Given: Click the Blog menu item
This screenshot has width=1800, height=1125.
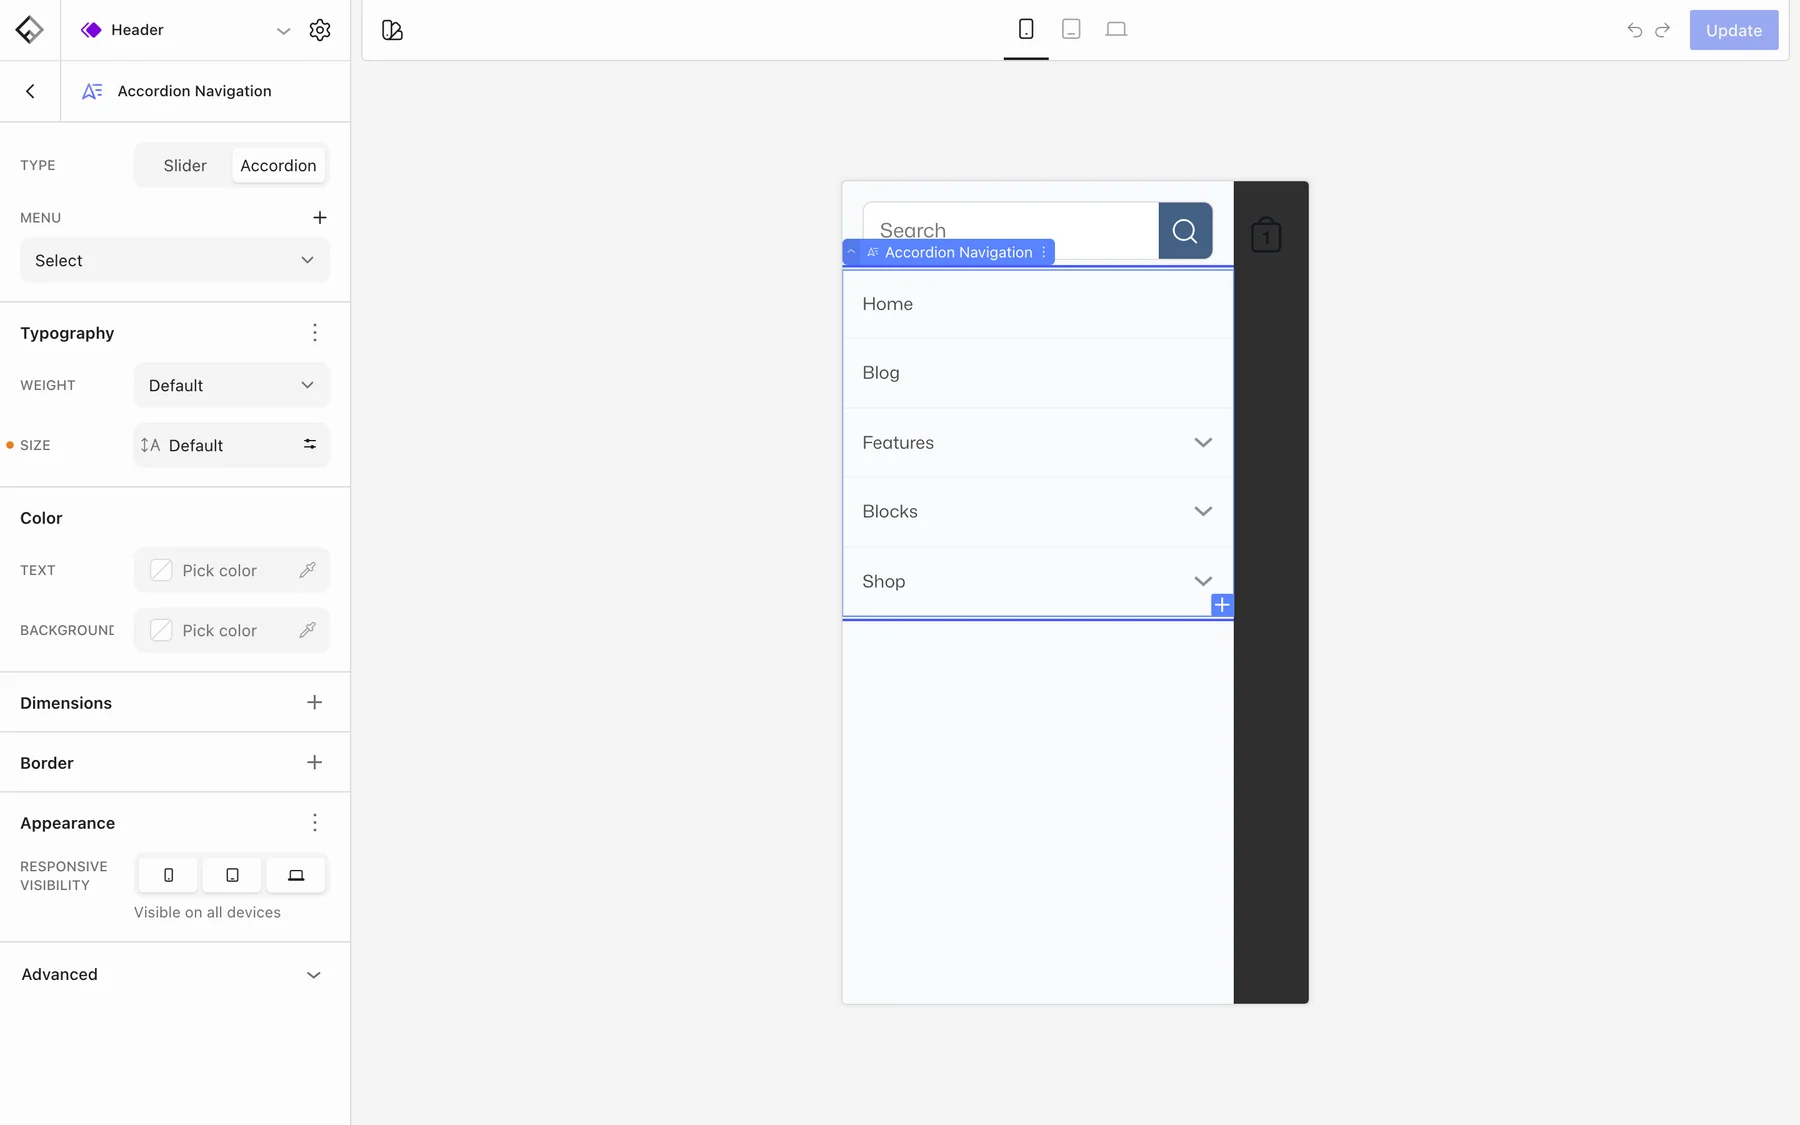Looking at the screenshot, I should click(x=1038, y=373).
